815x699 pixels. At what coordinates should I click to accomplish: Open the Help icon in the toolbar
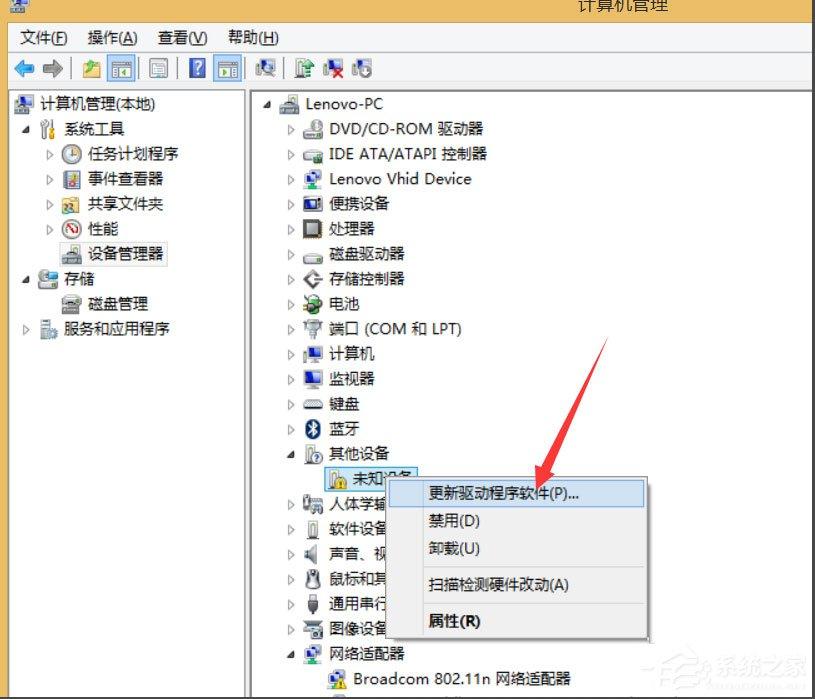pos(196,68)
